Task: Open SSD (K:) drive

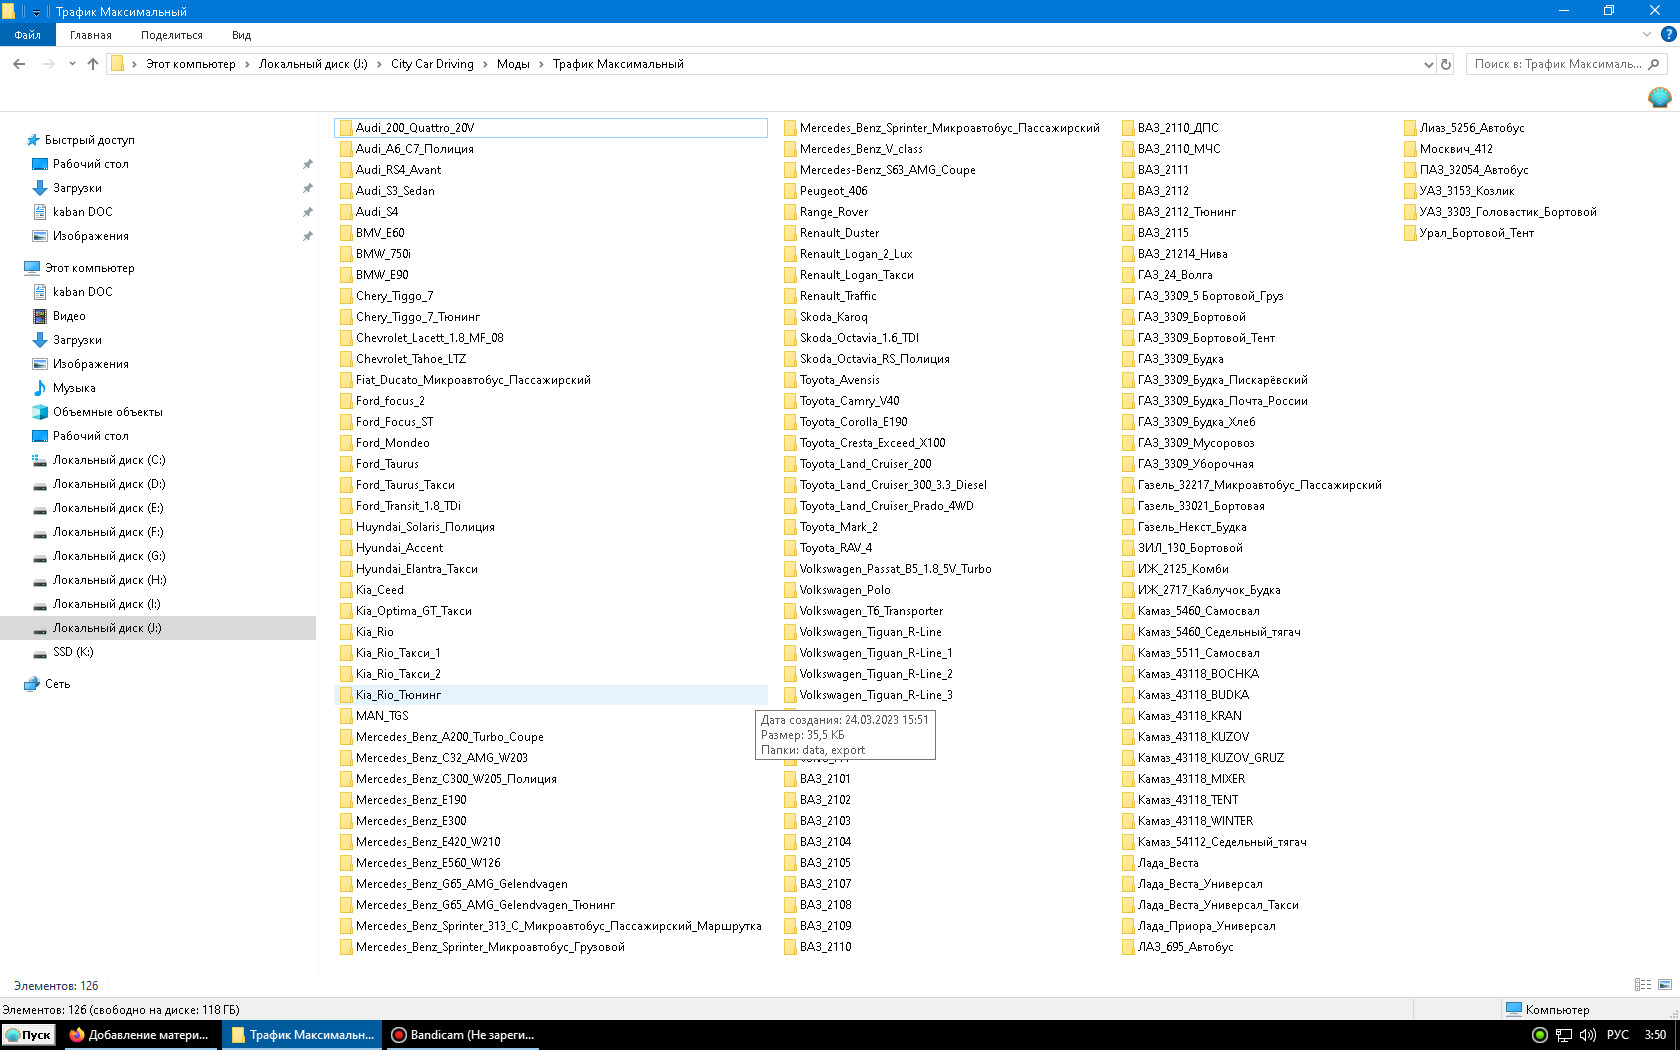Action: pos(73,652)
